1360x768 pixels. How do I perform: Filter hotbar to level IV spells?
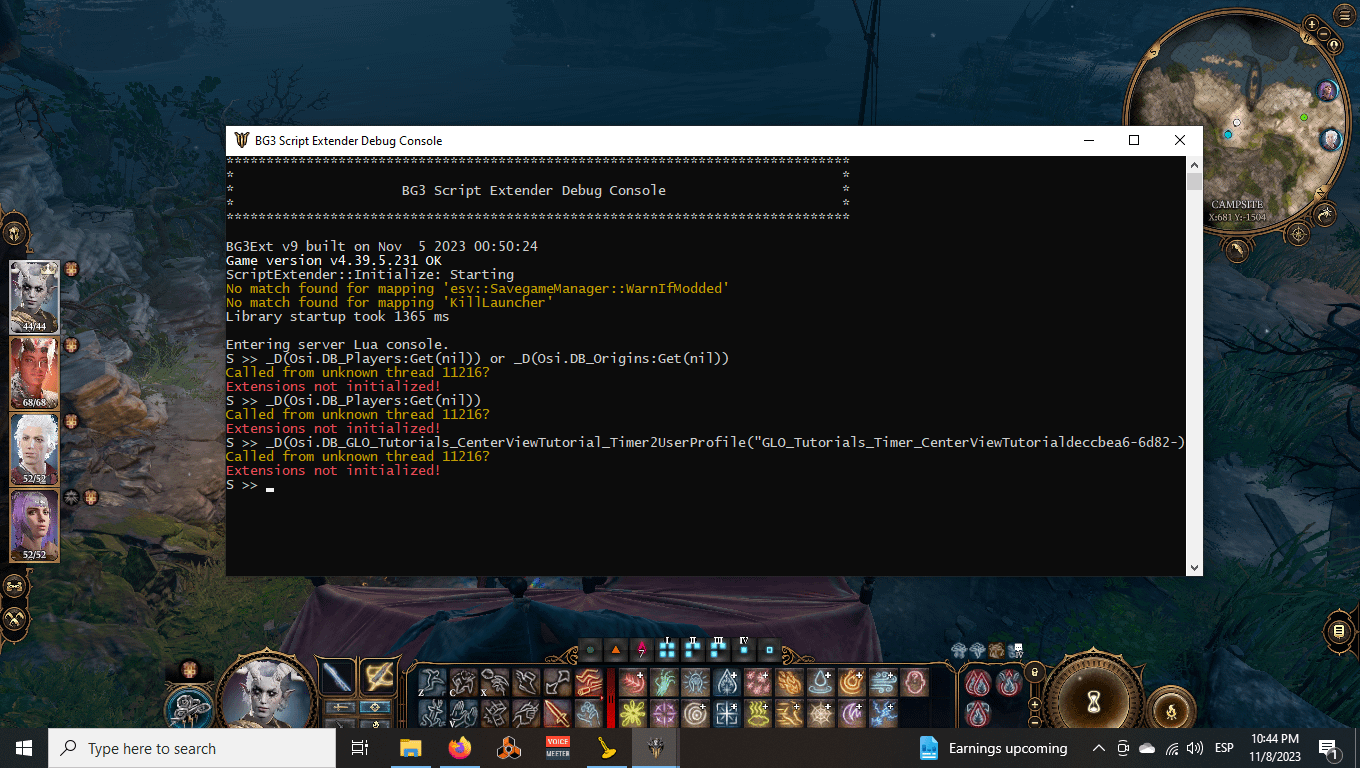pyautogui.click(x=744, y=650)
